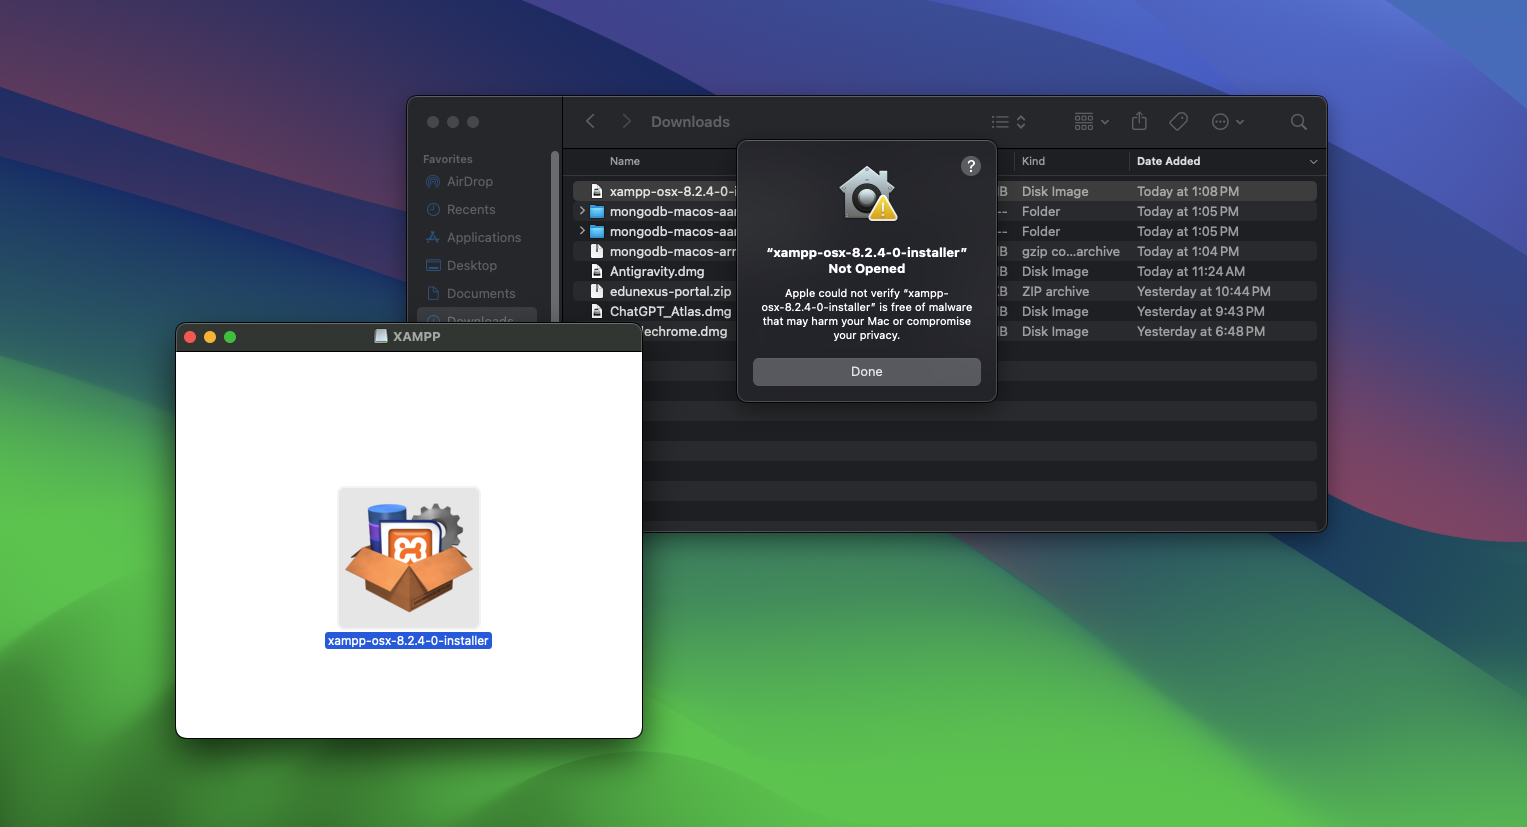The width and height of the screenshot is (1527, 827).
Task: Click the Done button in the alert
Action: 866,372
